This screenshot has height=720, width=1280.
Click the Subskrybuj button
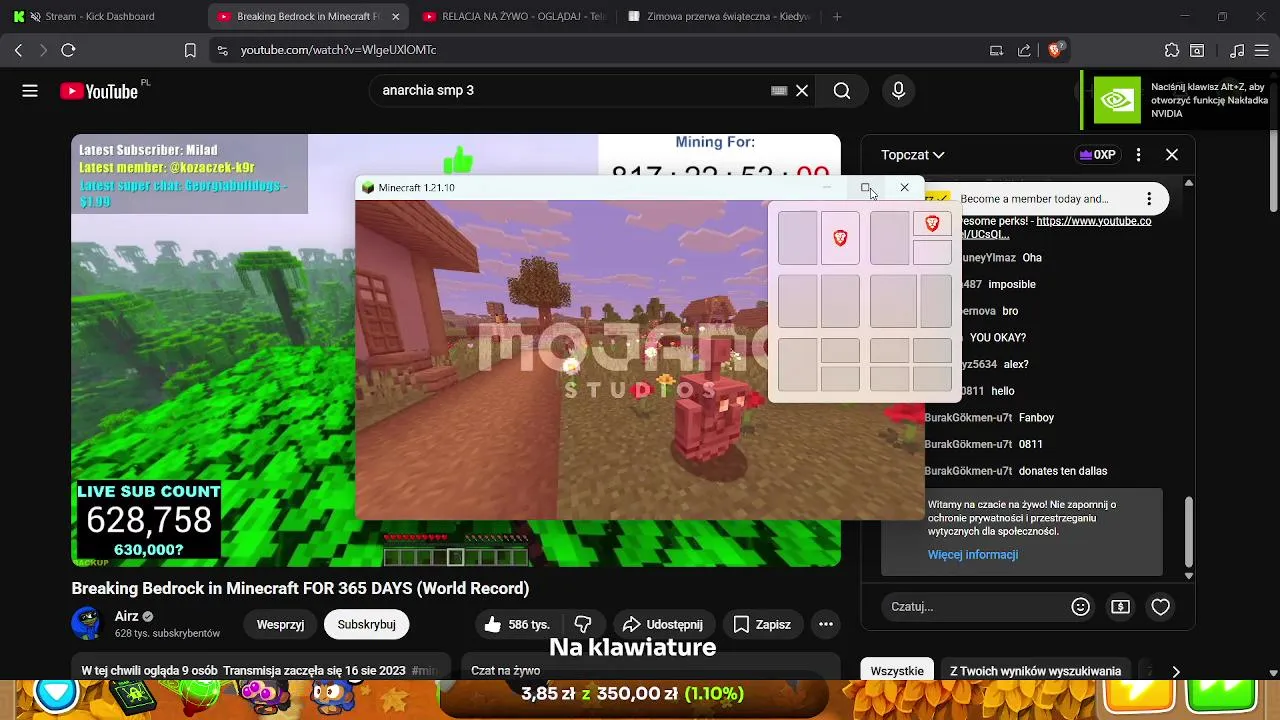[x=366, y=624]
